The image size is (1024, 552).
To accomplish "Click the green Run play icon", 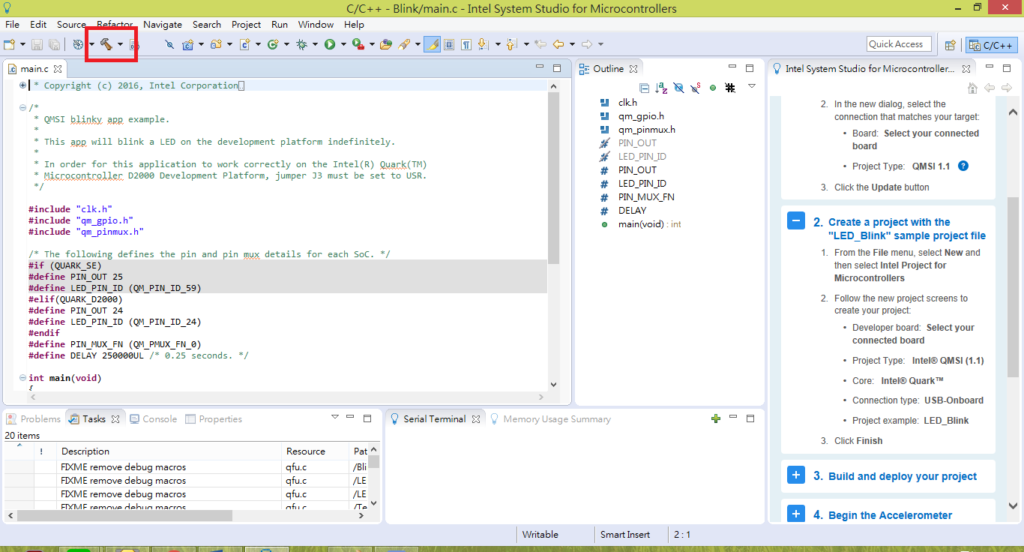I will tap(330, 44).
